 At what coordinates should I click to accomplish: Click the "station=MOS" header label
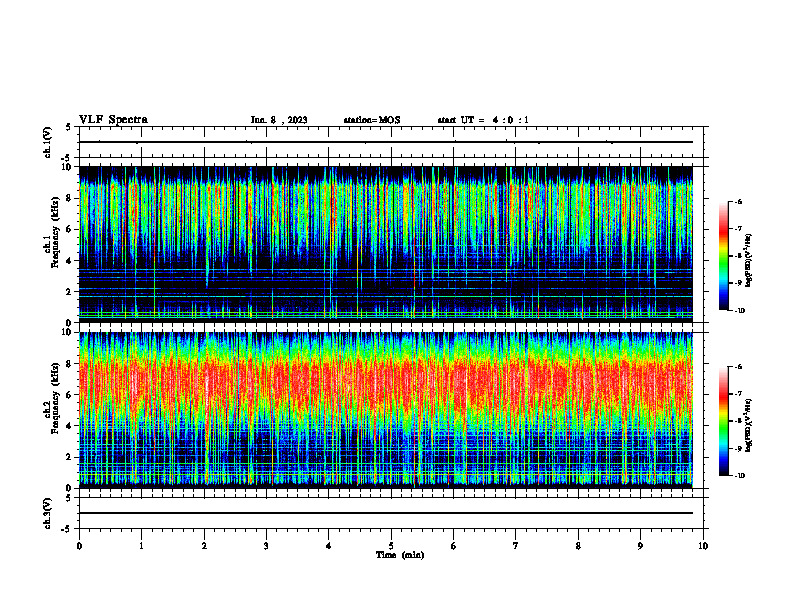372,120
